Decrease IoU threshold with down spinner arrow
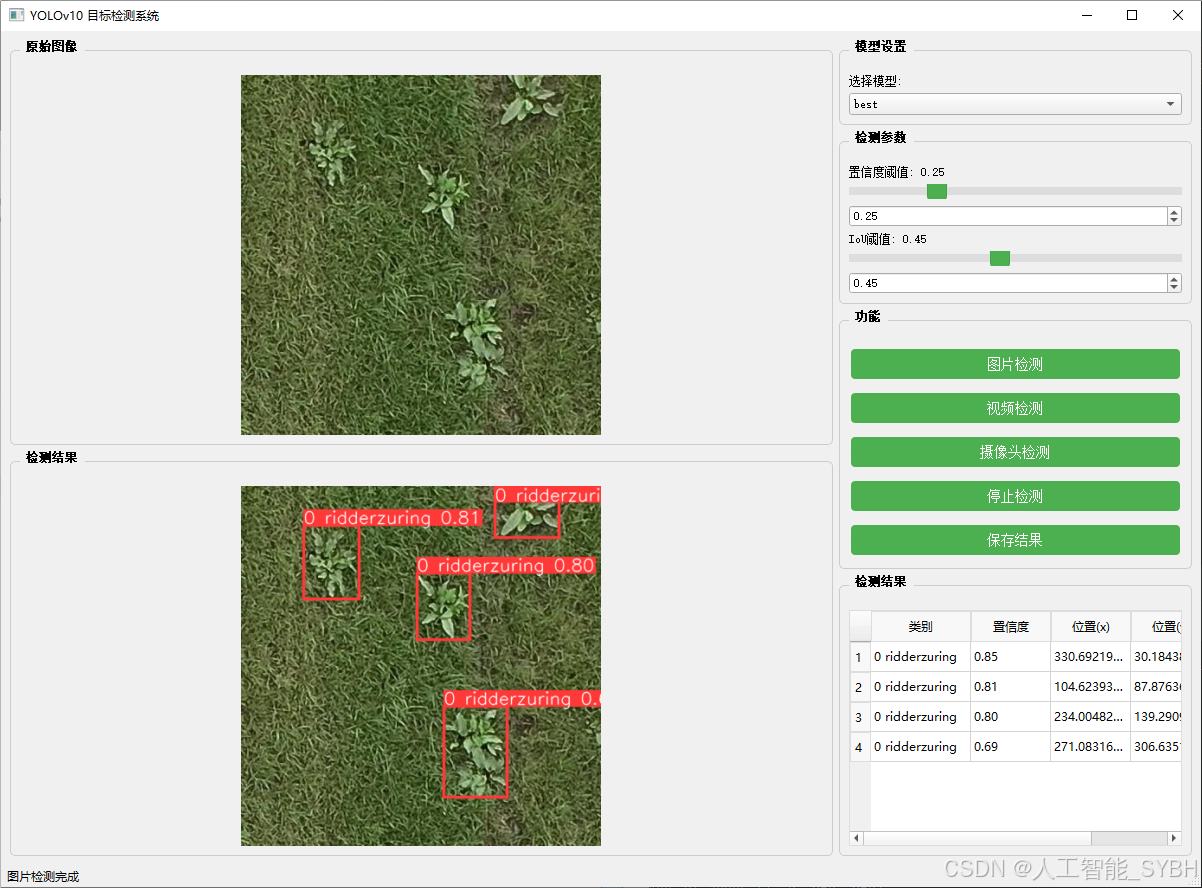Image resolution: width=1202 pixels, height=888 pixels. [x=1174, y=288]
